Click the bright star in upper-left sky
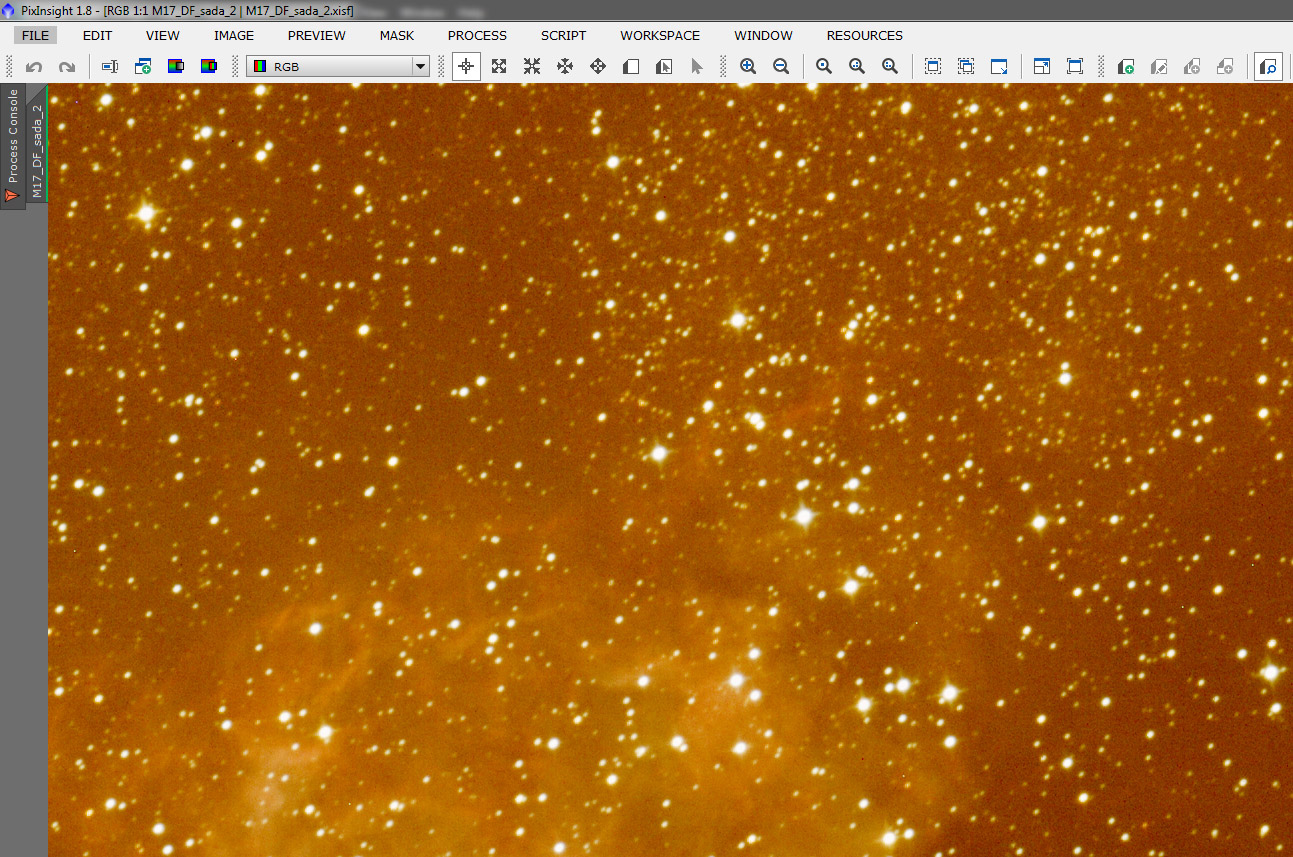This screenshot has height=857, width=1293. click(146, 213)
